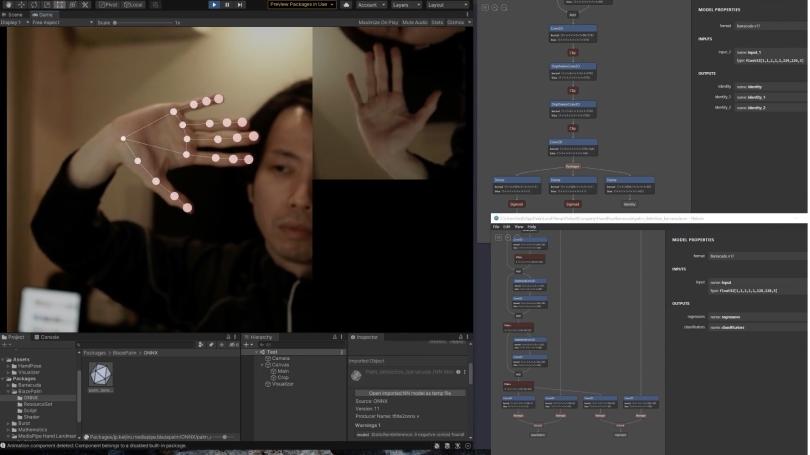Select the Visualizer object in Hierarchy
810x455 pixels.
coord(283,383)
